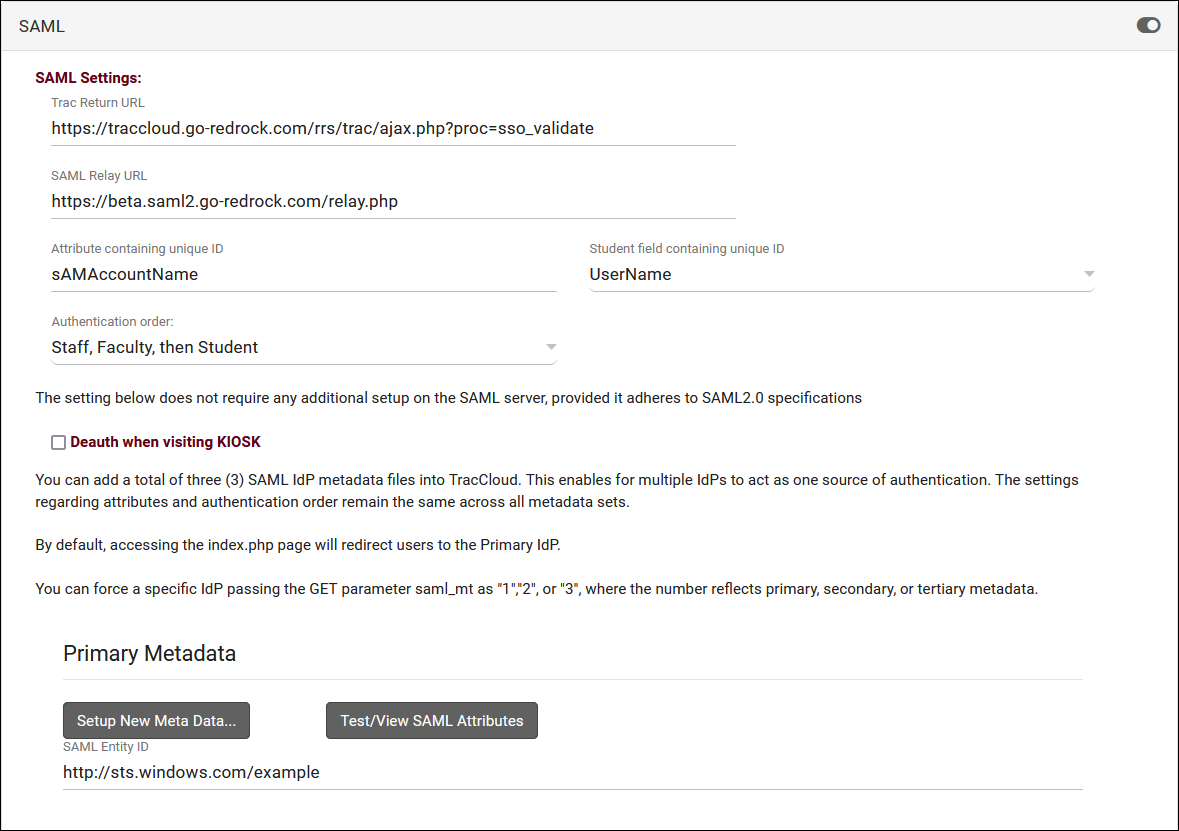Click the SAML panel header title
1179x831 pixels.
(x=42, y=27)
